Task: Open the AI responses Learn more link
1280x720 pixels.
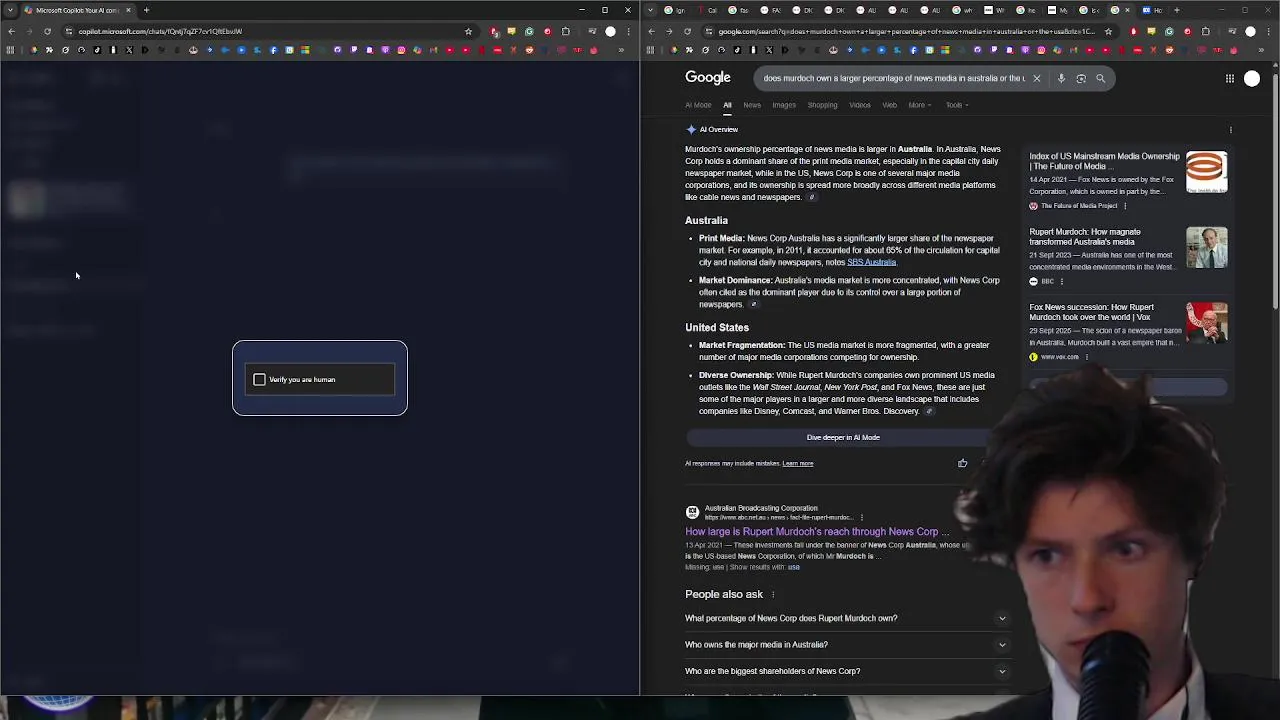Action: point(797,464)
